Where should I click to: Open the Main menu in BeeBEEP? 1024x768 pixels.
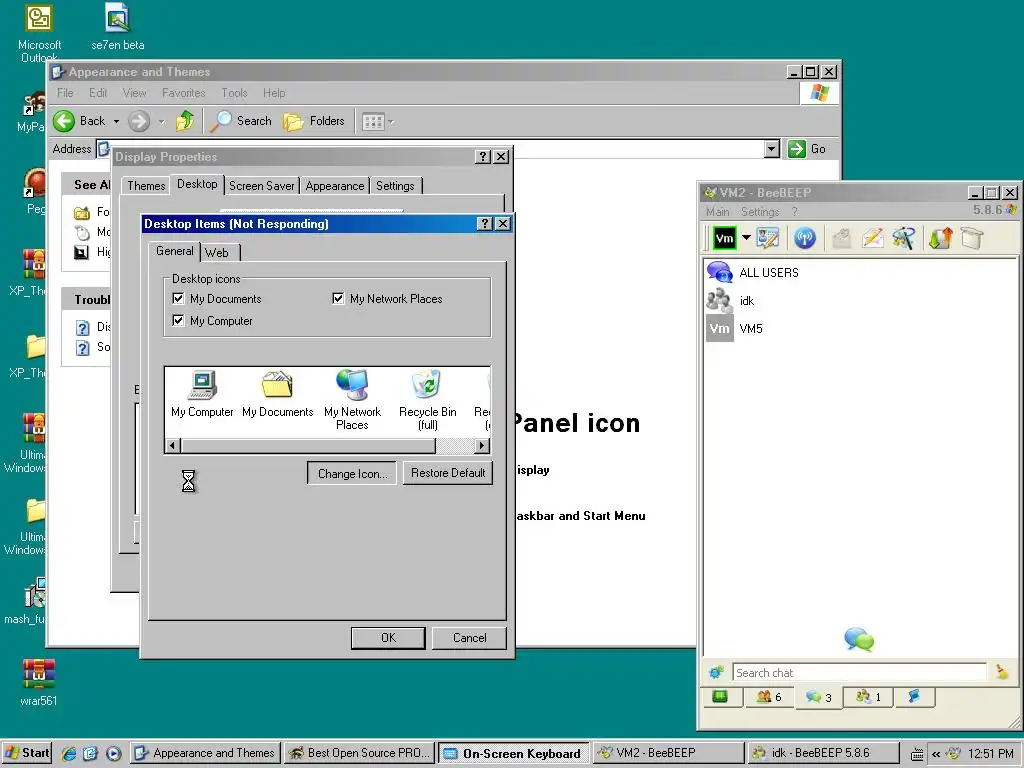(717, 212)
